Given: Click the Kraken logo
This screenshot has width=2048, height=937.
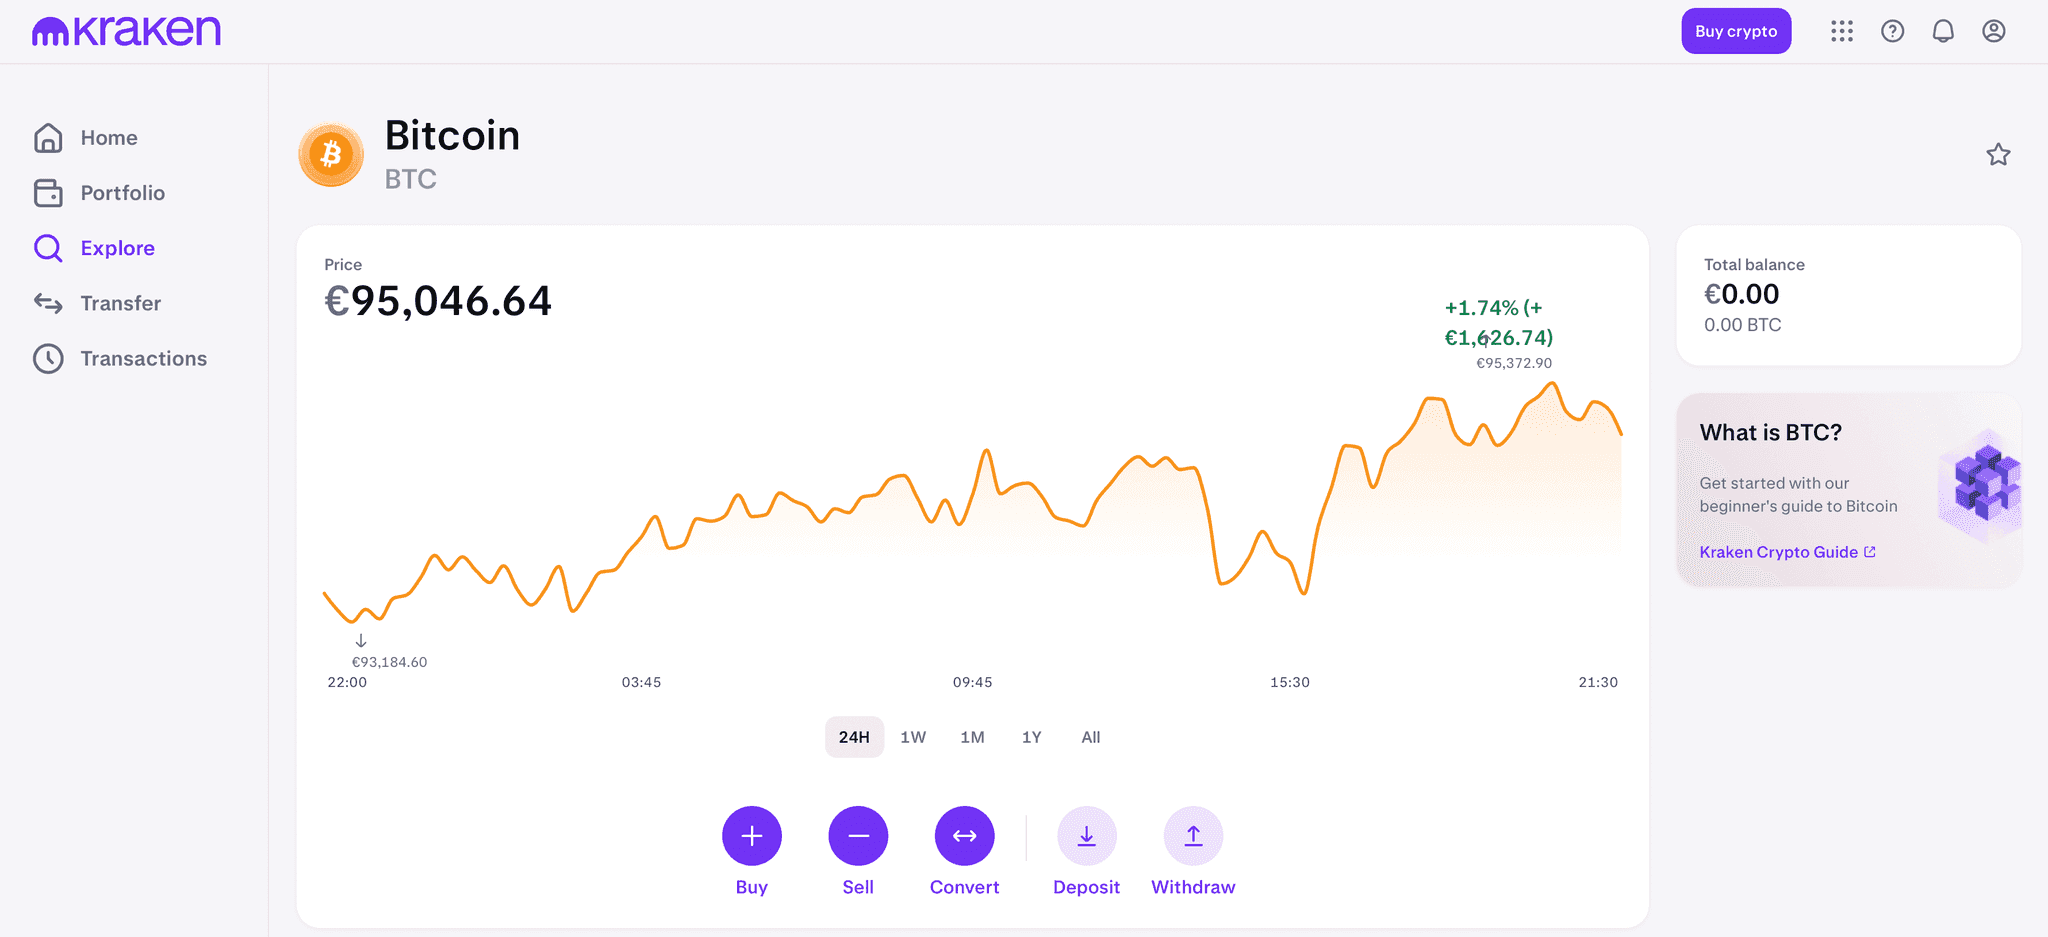Looking at the screenshot, I should 126,30.
